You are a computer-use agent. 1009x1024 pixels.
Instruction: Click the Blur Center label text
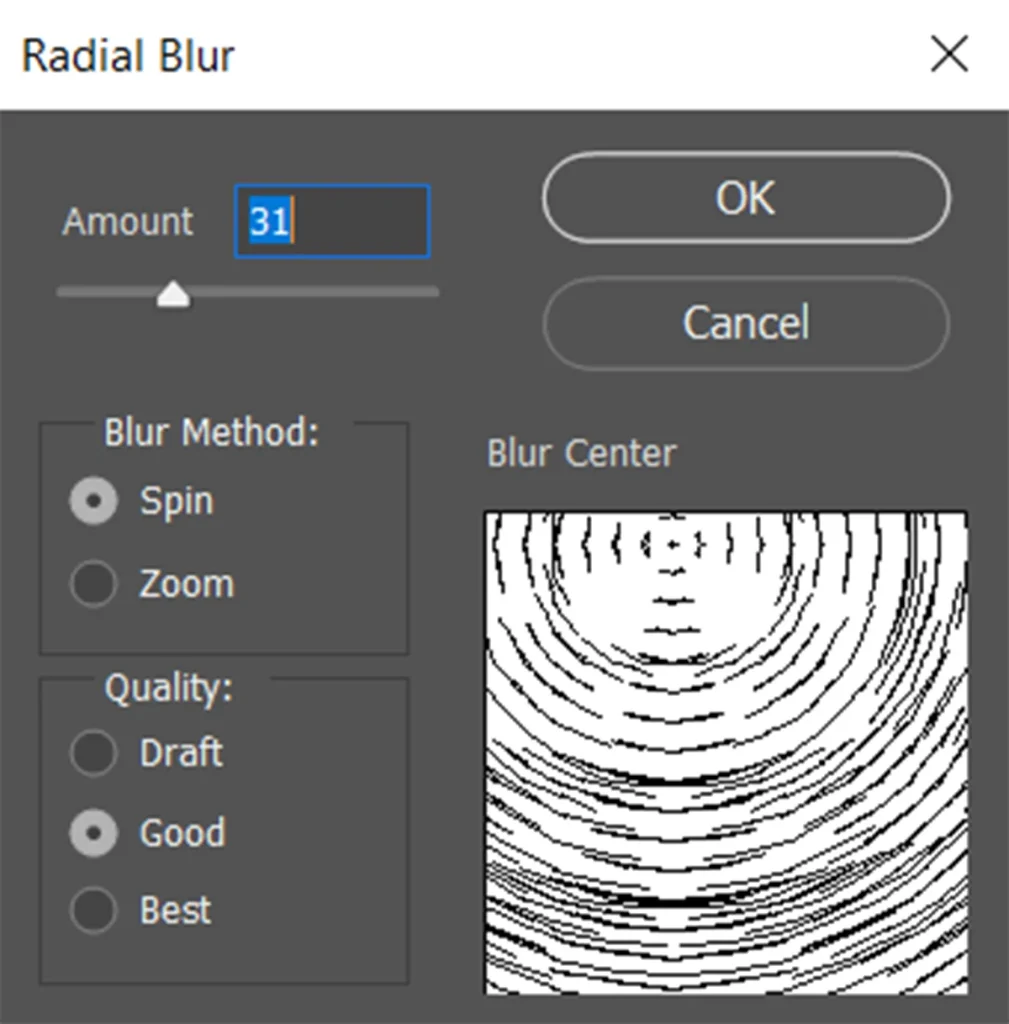[581, 453]
